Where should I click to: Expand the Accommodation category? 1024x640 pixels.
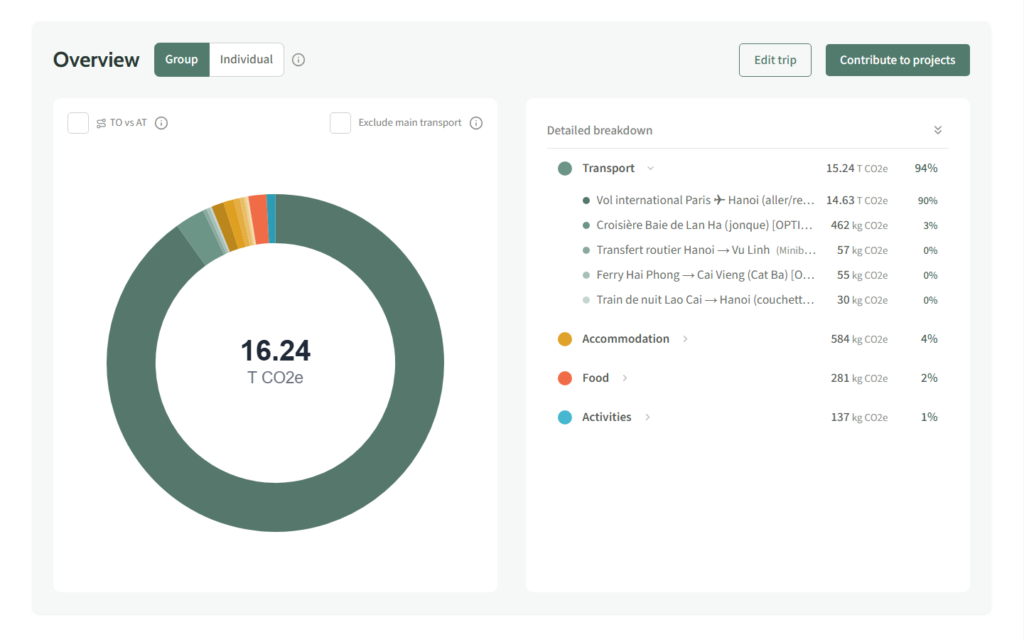click(685, 339)
